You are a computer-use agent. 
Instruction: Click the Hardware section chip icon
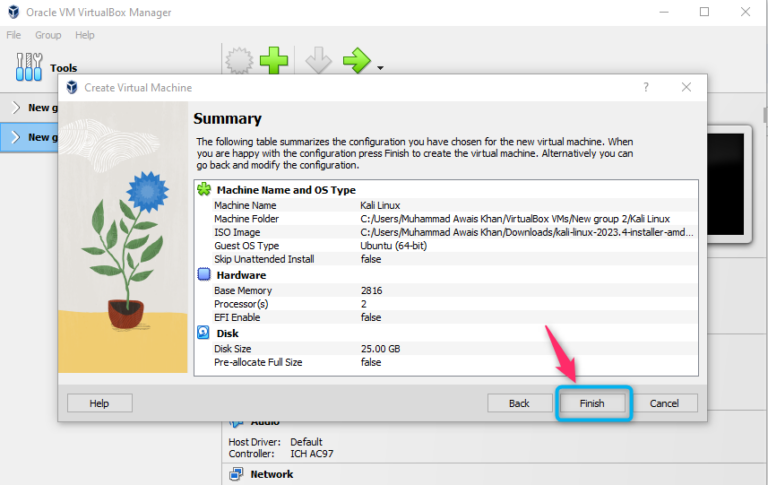tap(204, 274)
